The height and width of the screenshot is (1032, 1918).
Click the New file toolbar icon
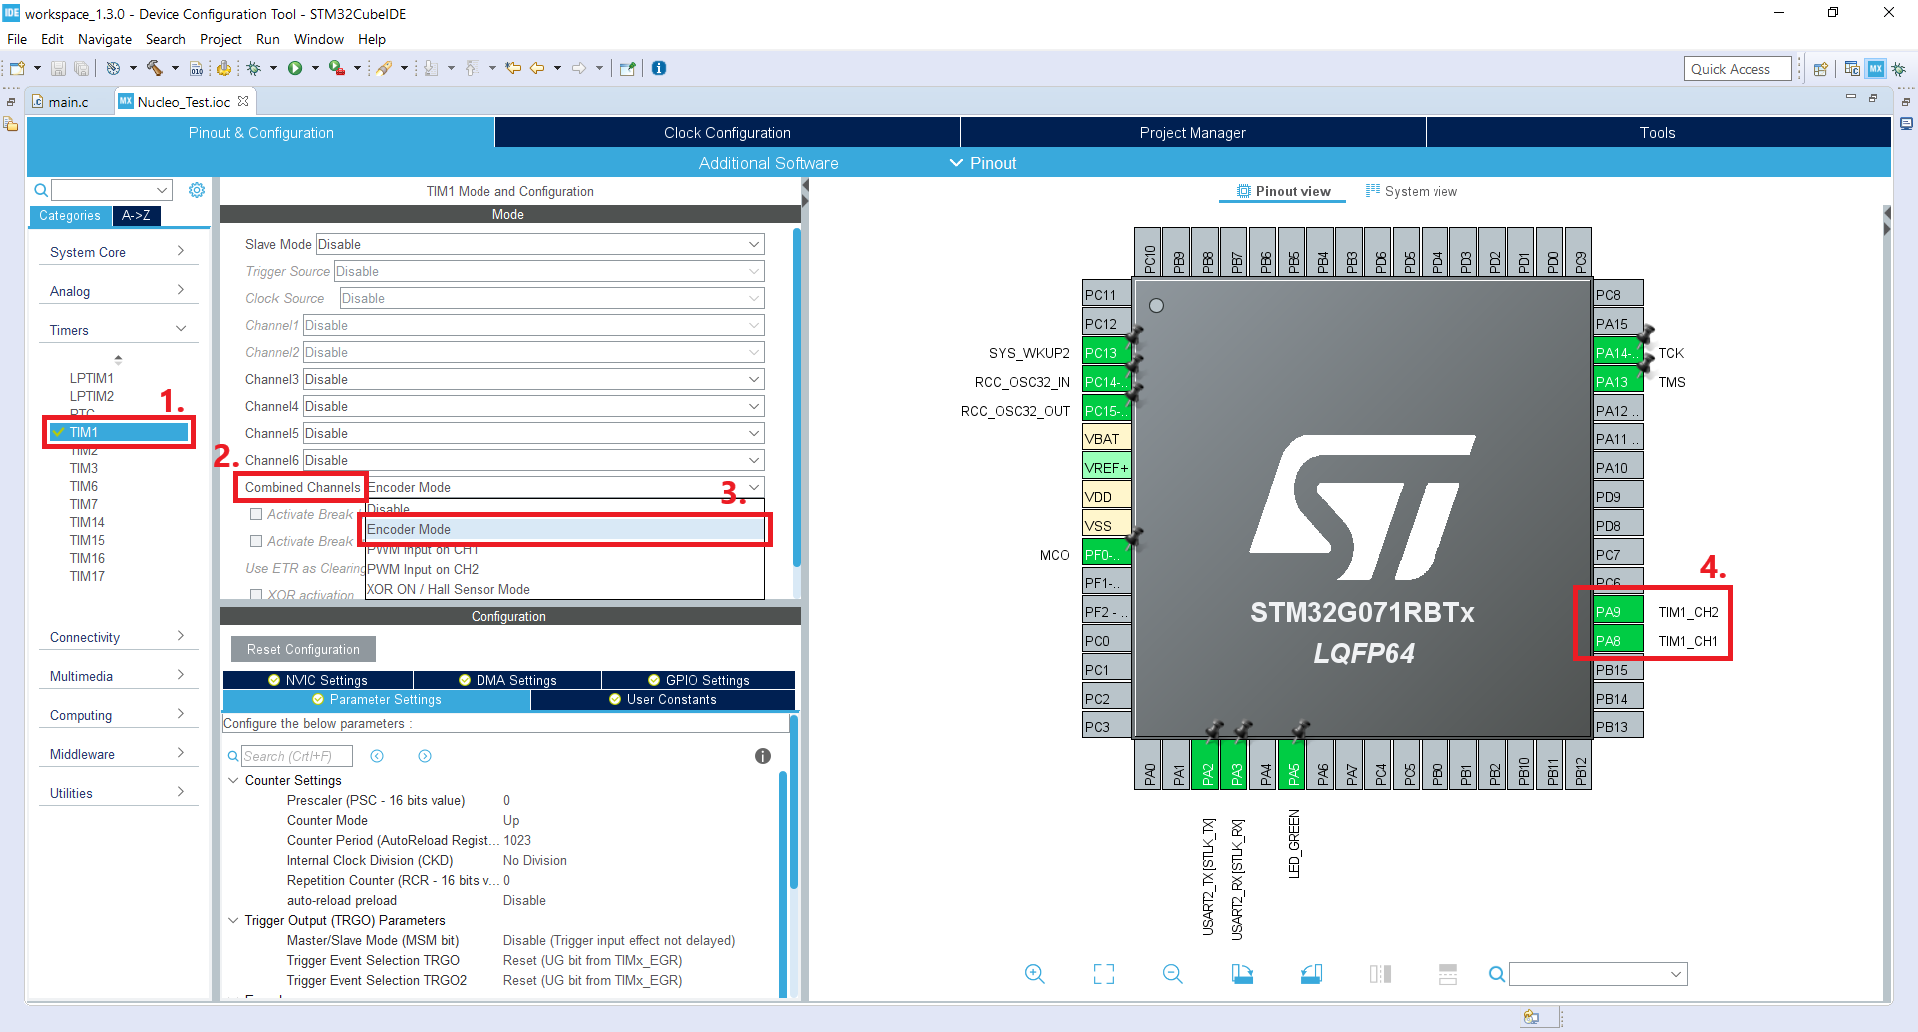pos(17,68)
